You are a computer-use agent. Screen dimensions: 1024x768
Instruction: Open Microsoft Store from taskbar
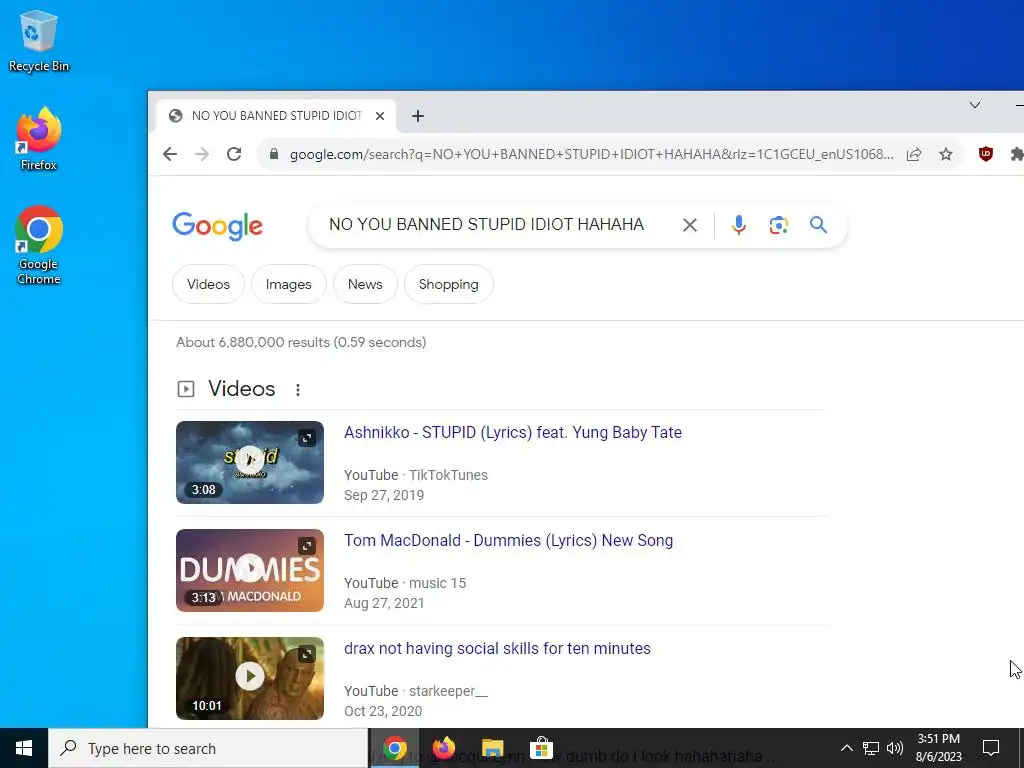tap(541, 748)
